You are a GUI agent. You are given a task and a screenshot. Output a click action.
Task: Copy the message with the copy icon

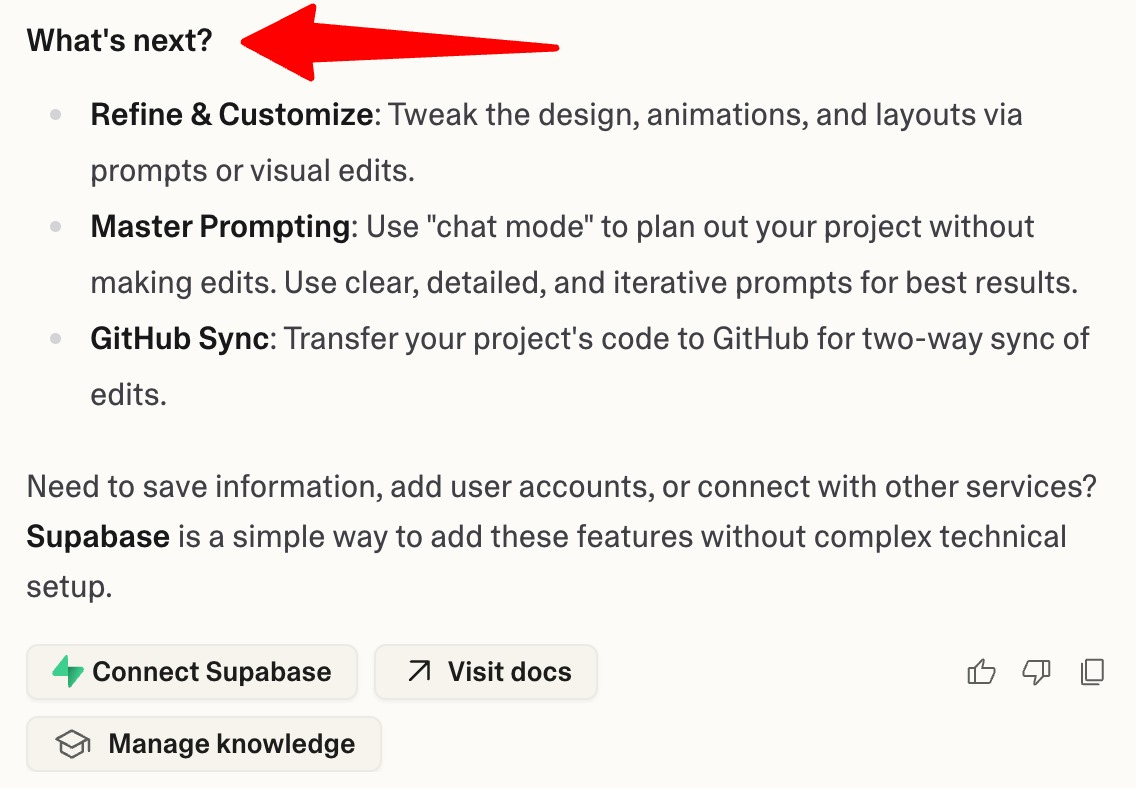pyautogui.click(x=1092, y=671)
